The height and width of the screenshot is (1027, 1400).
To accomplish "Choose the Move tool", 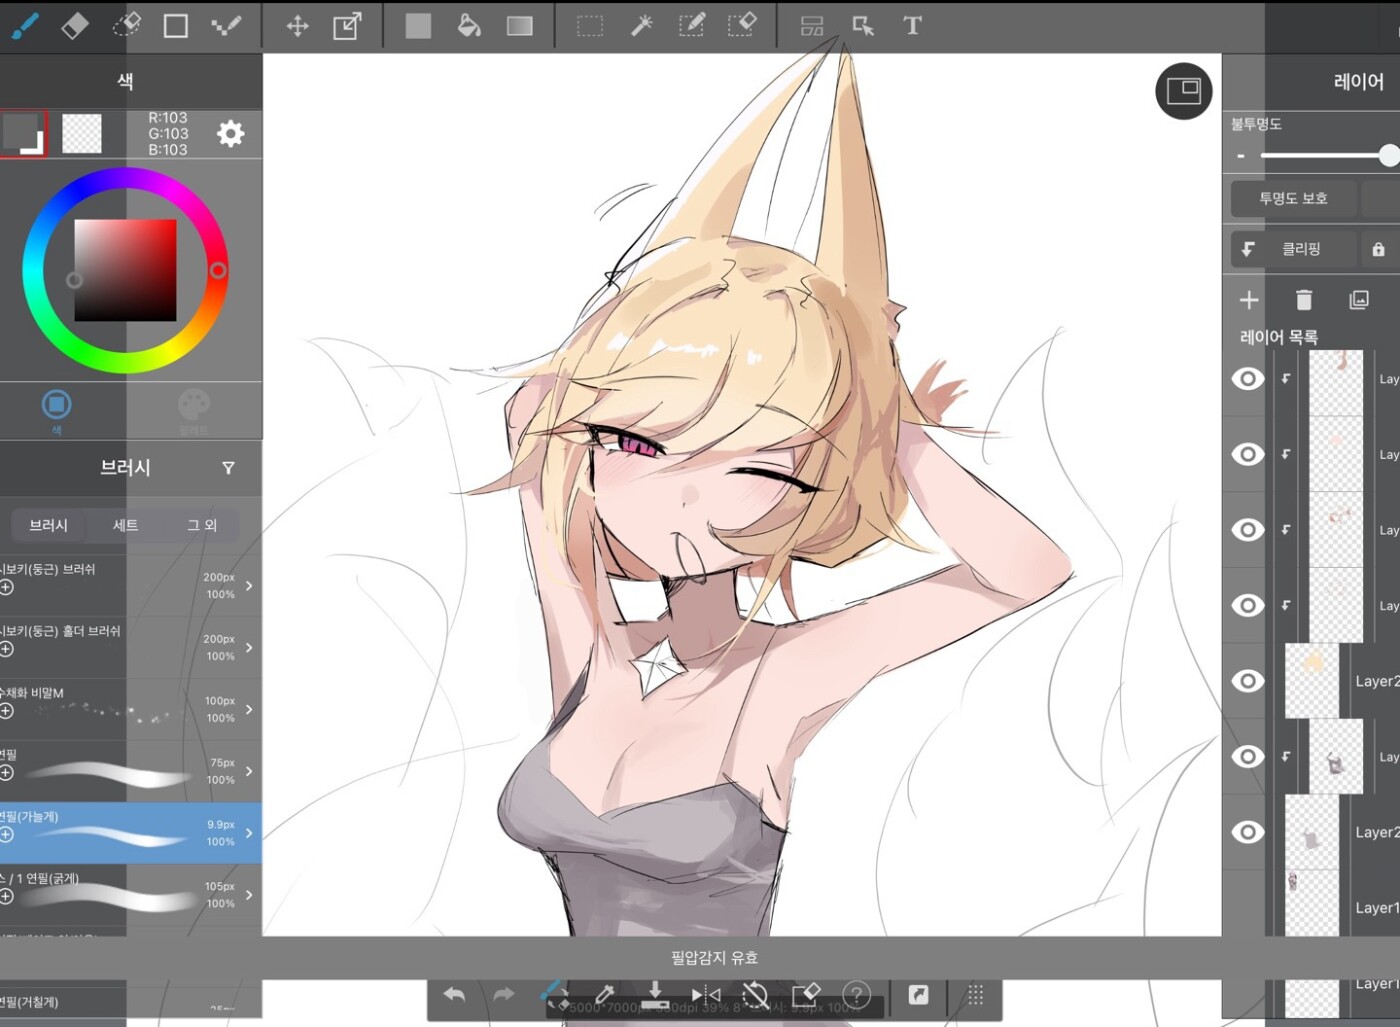I will 297,26.
